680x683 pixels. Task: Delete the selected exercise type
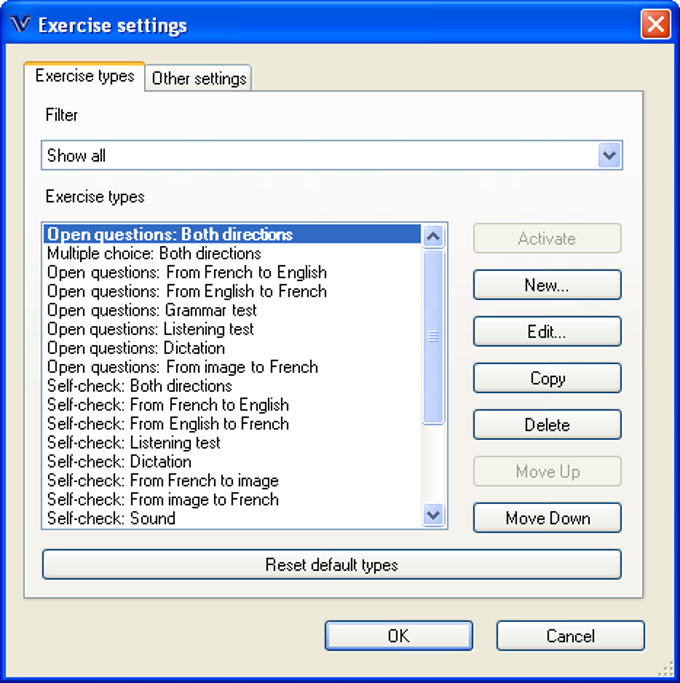point(546,425)
